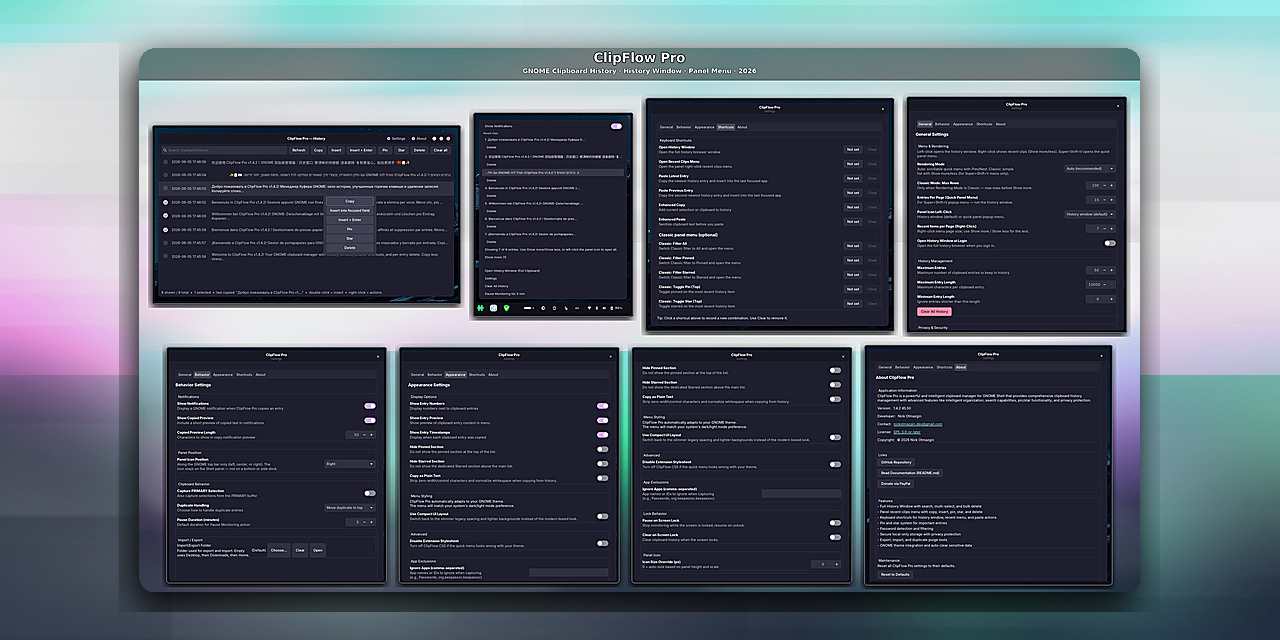Decrease Pause Duration minutes with minus
The height and width of the screenshot is (640, 1280).
(364, 522)
